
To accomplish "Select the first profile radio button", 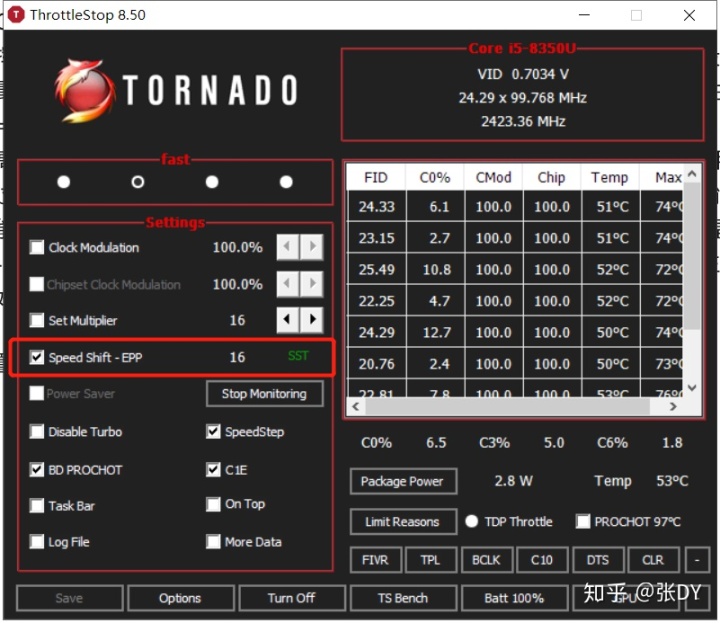I will 63,182.
